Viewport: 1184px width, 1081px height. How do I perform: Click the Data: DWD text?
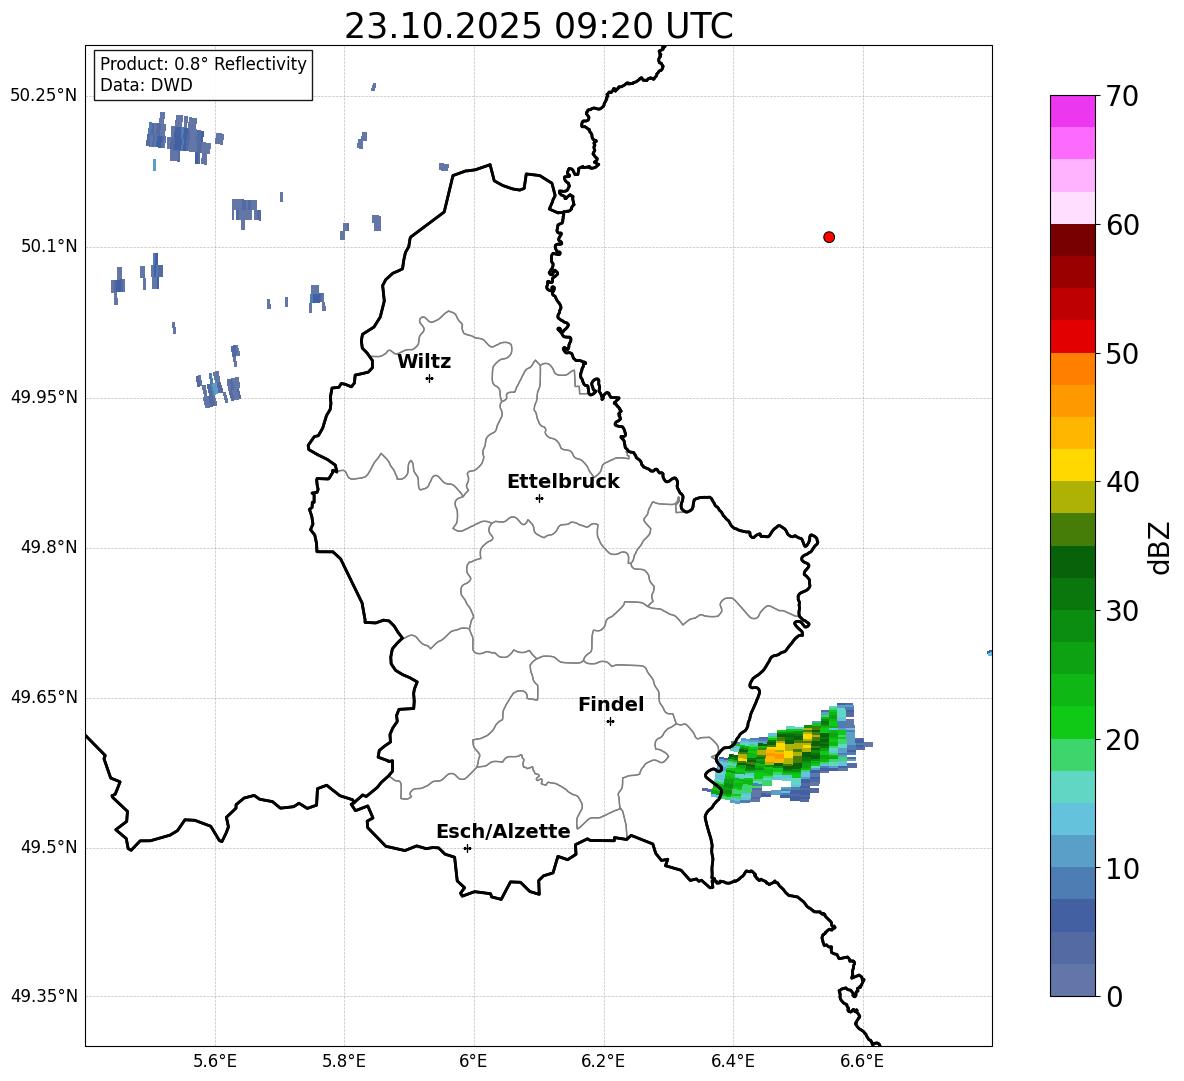coord(146,85)
